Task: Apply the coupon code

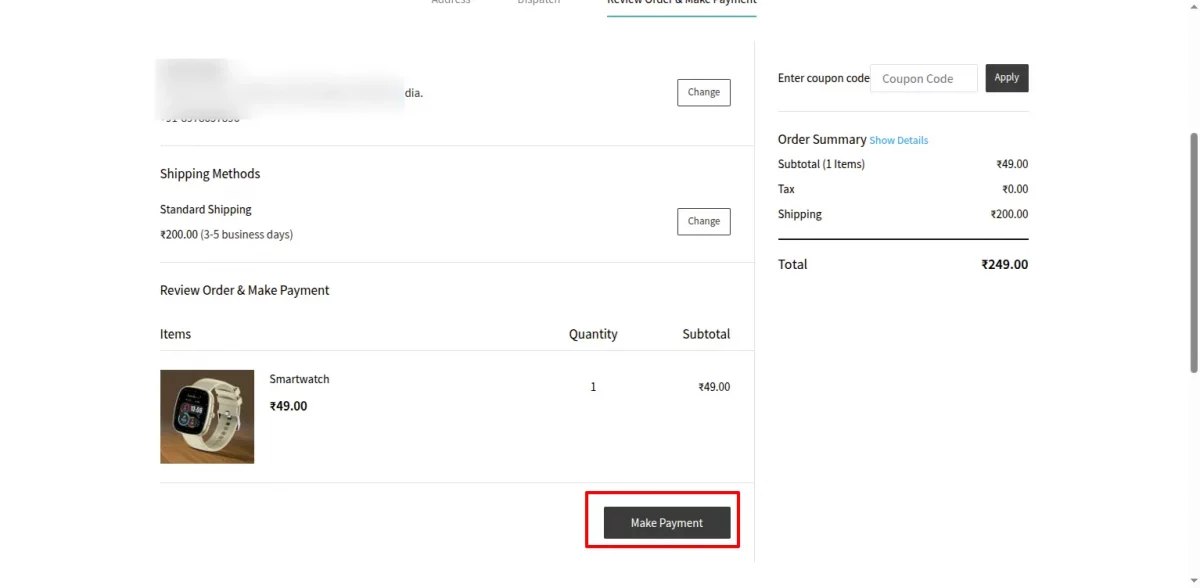Action: point(1007,78)
